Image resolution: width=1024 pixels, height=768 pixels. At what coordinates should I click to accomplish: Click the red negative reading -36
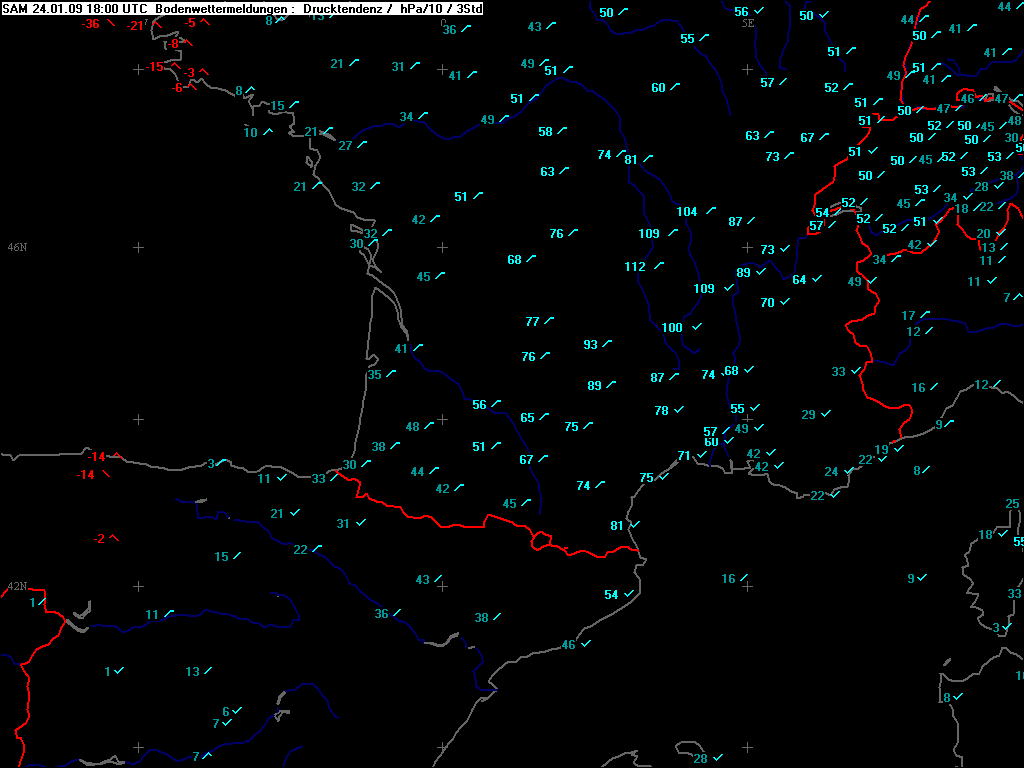[x=91, y=24]
